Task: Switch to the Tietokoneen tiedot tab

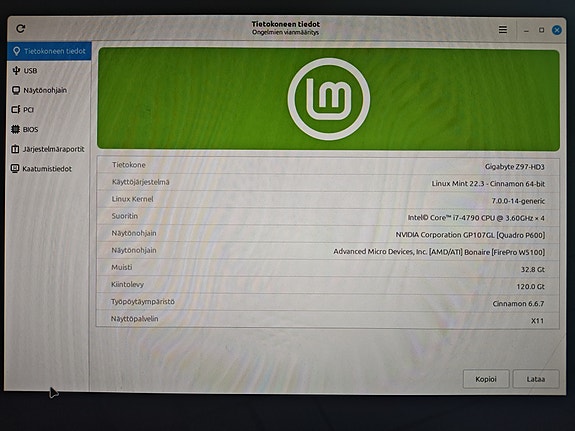Action: (x=50, y=51)
